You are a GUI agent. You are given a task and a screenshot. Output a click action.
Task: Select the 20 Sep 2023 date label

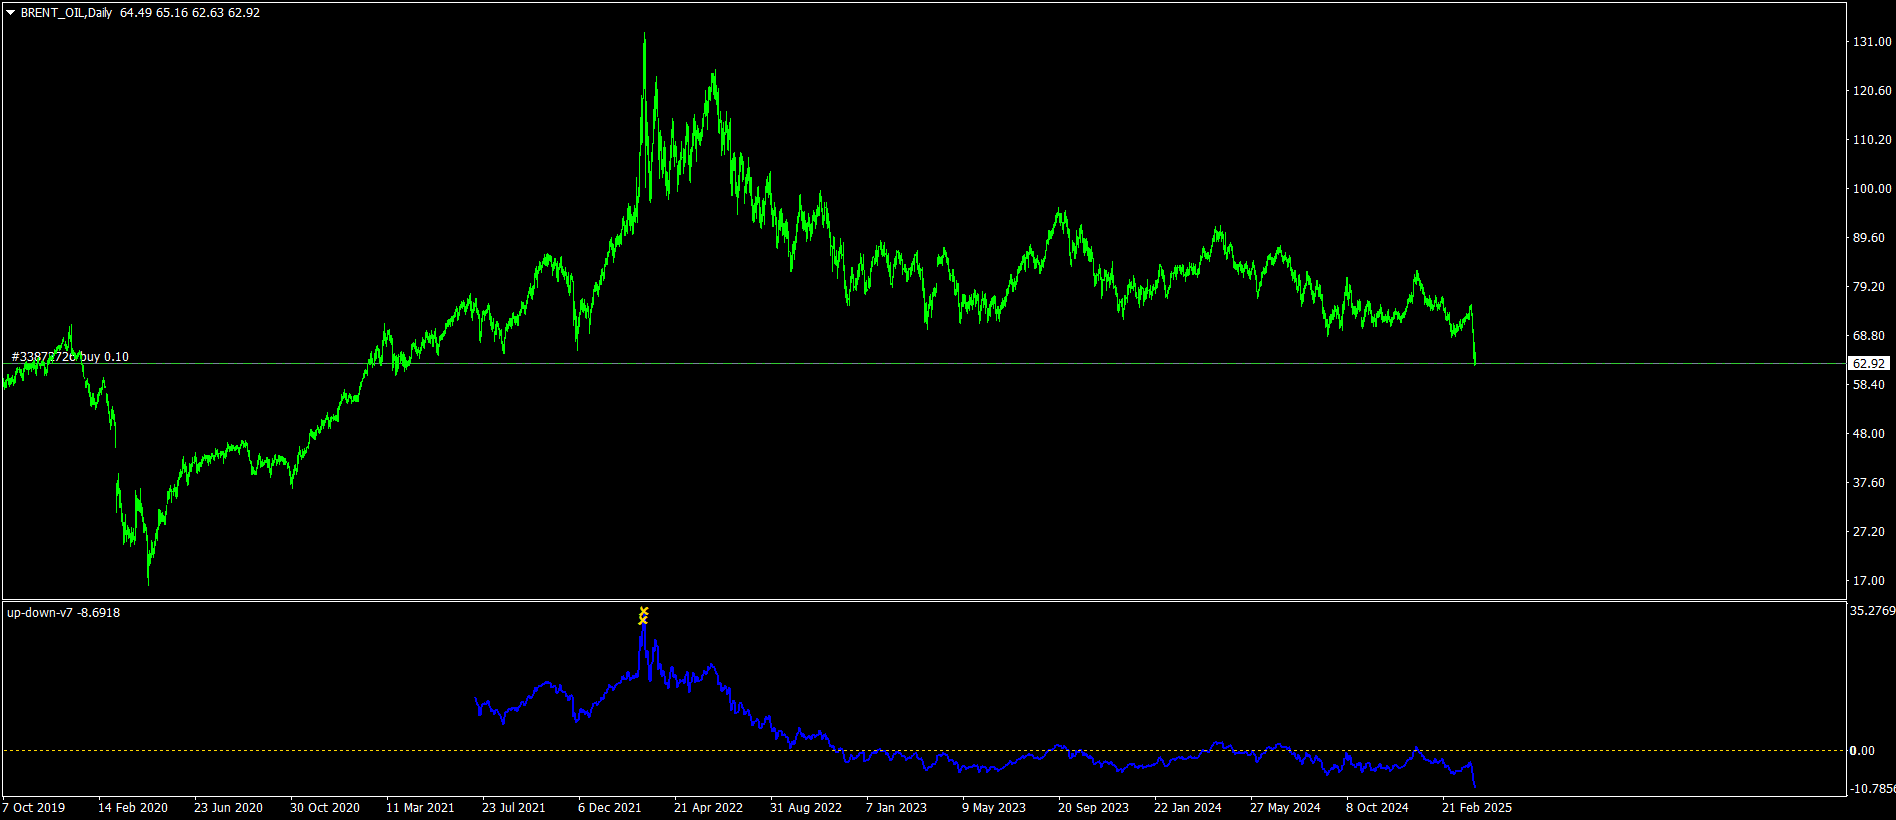pyautogui.click(x=1093, y=808)
